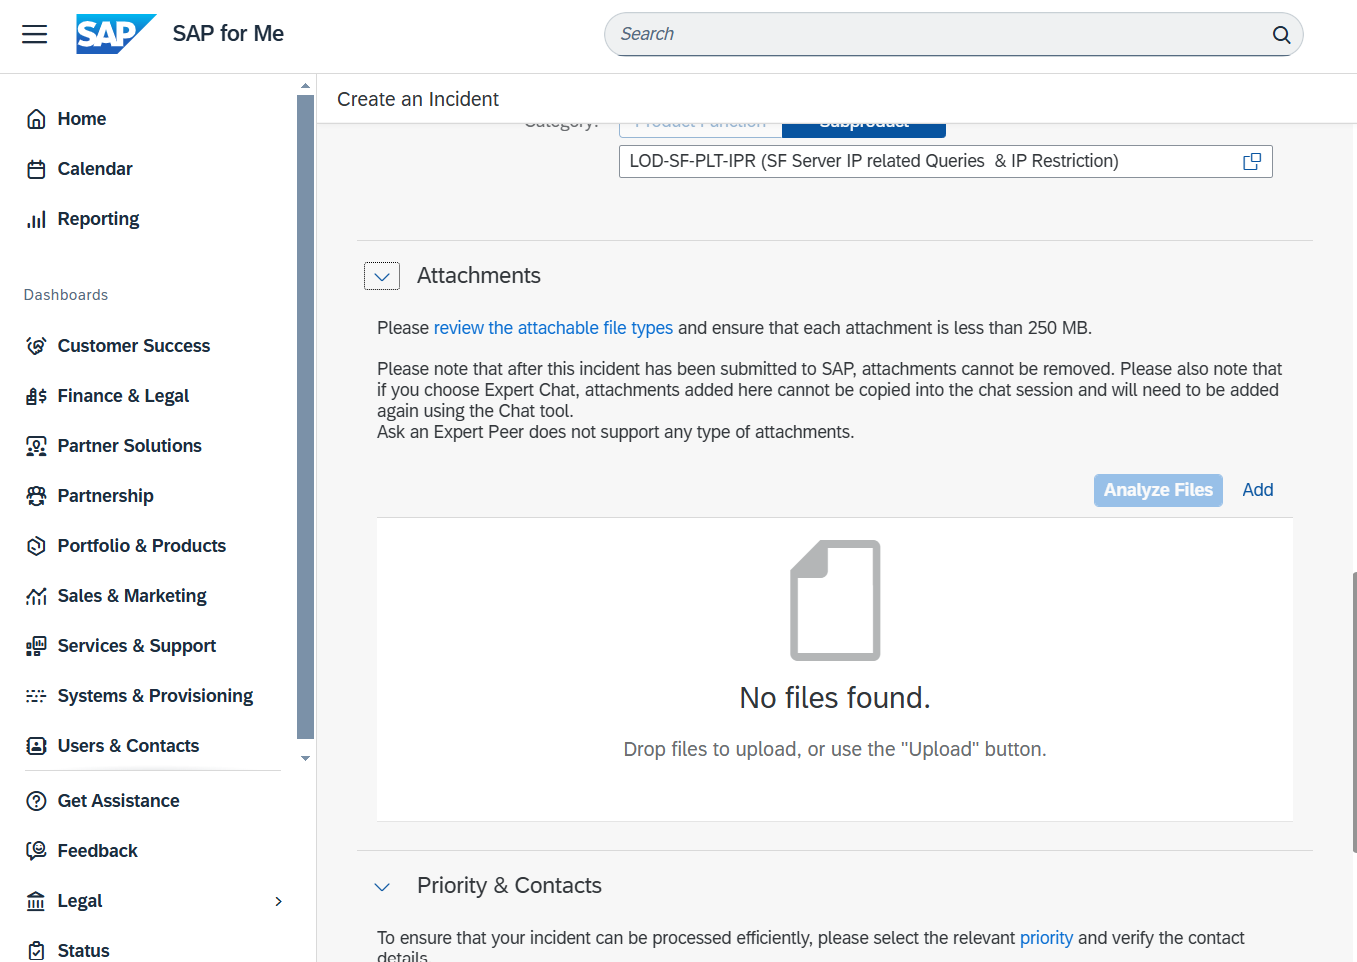Open value help icon in category field
Screen dimensions: 1357x962
pos(1251,161)
